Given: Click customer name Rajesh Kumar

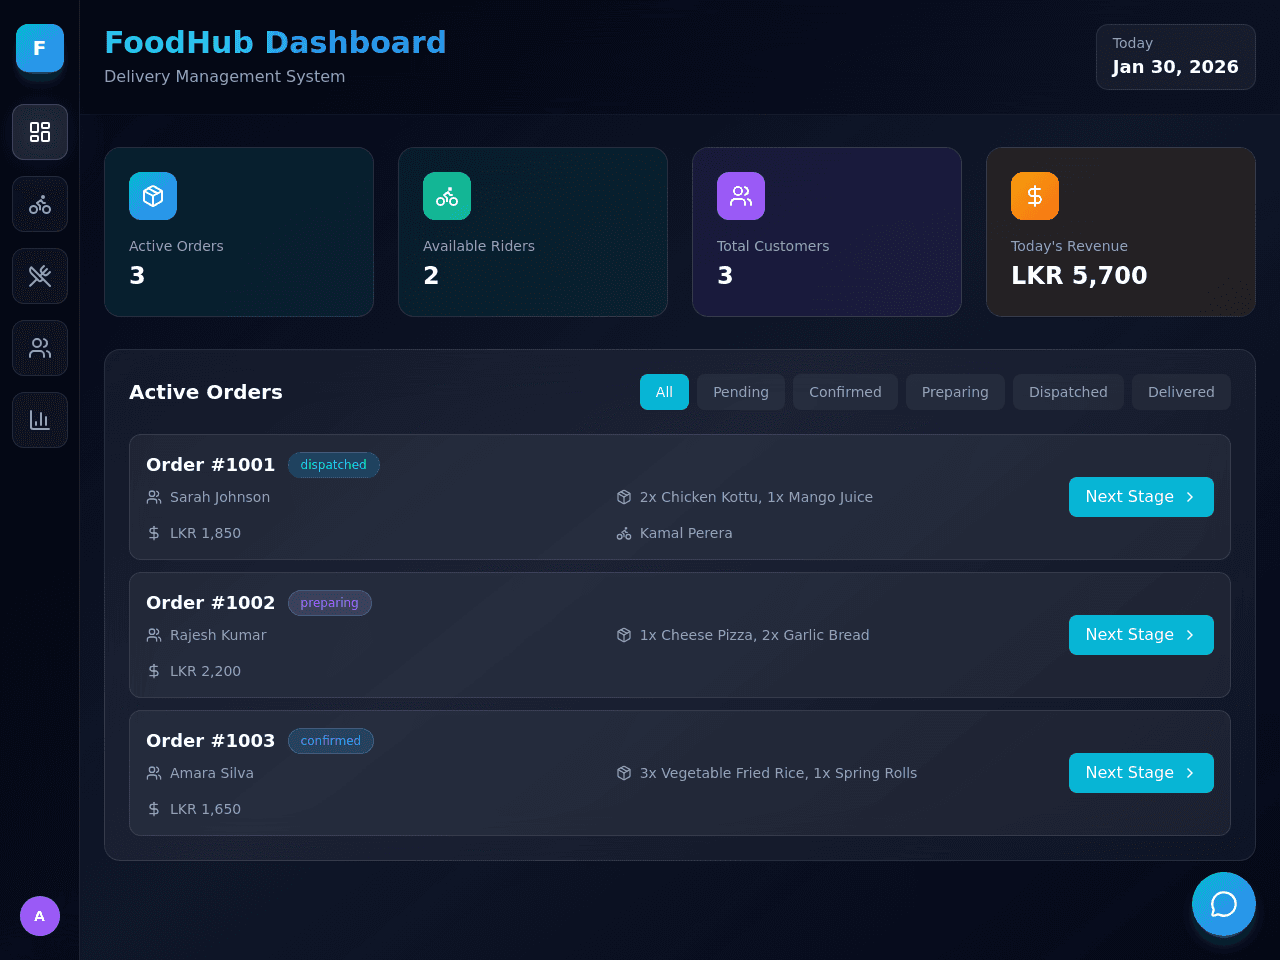Looking at the screenshot, I should click(x=218, y=635).
